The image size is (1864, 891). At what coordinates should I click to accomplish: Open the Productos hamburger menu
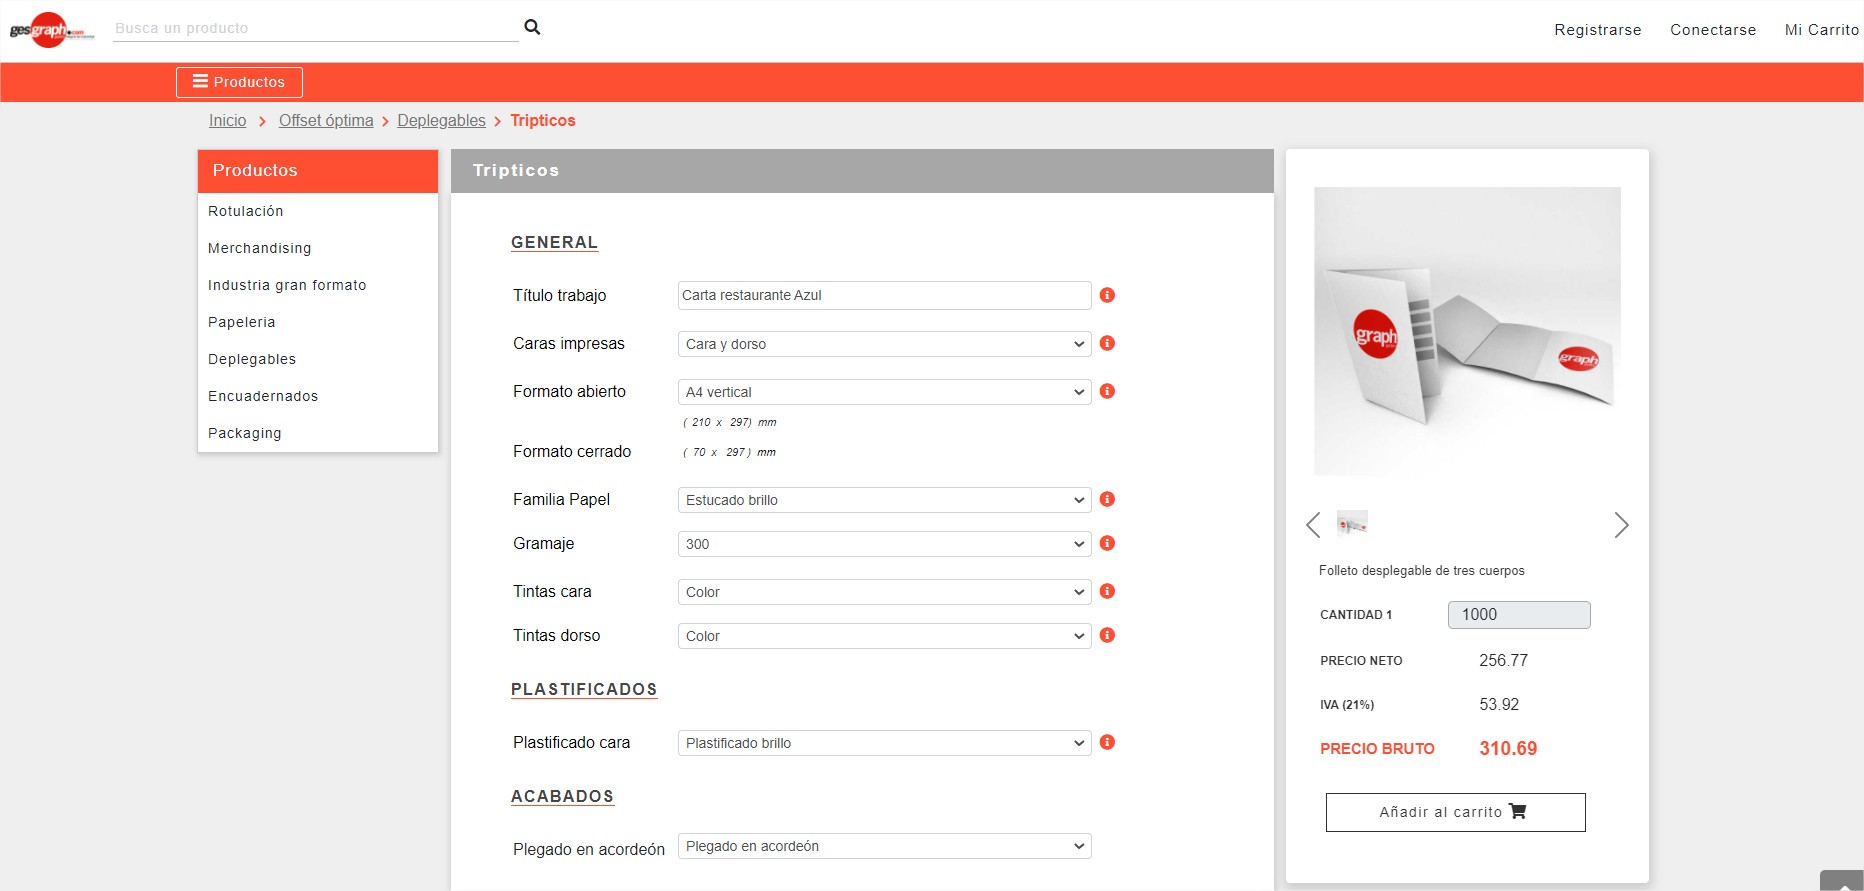[x=239, y=82]
